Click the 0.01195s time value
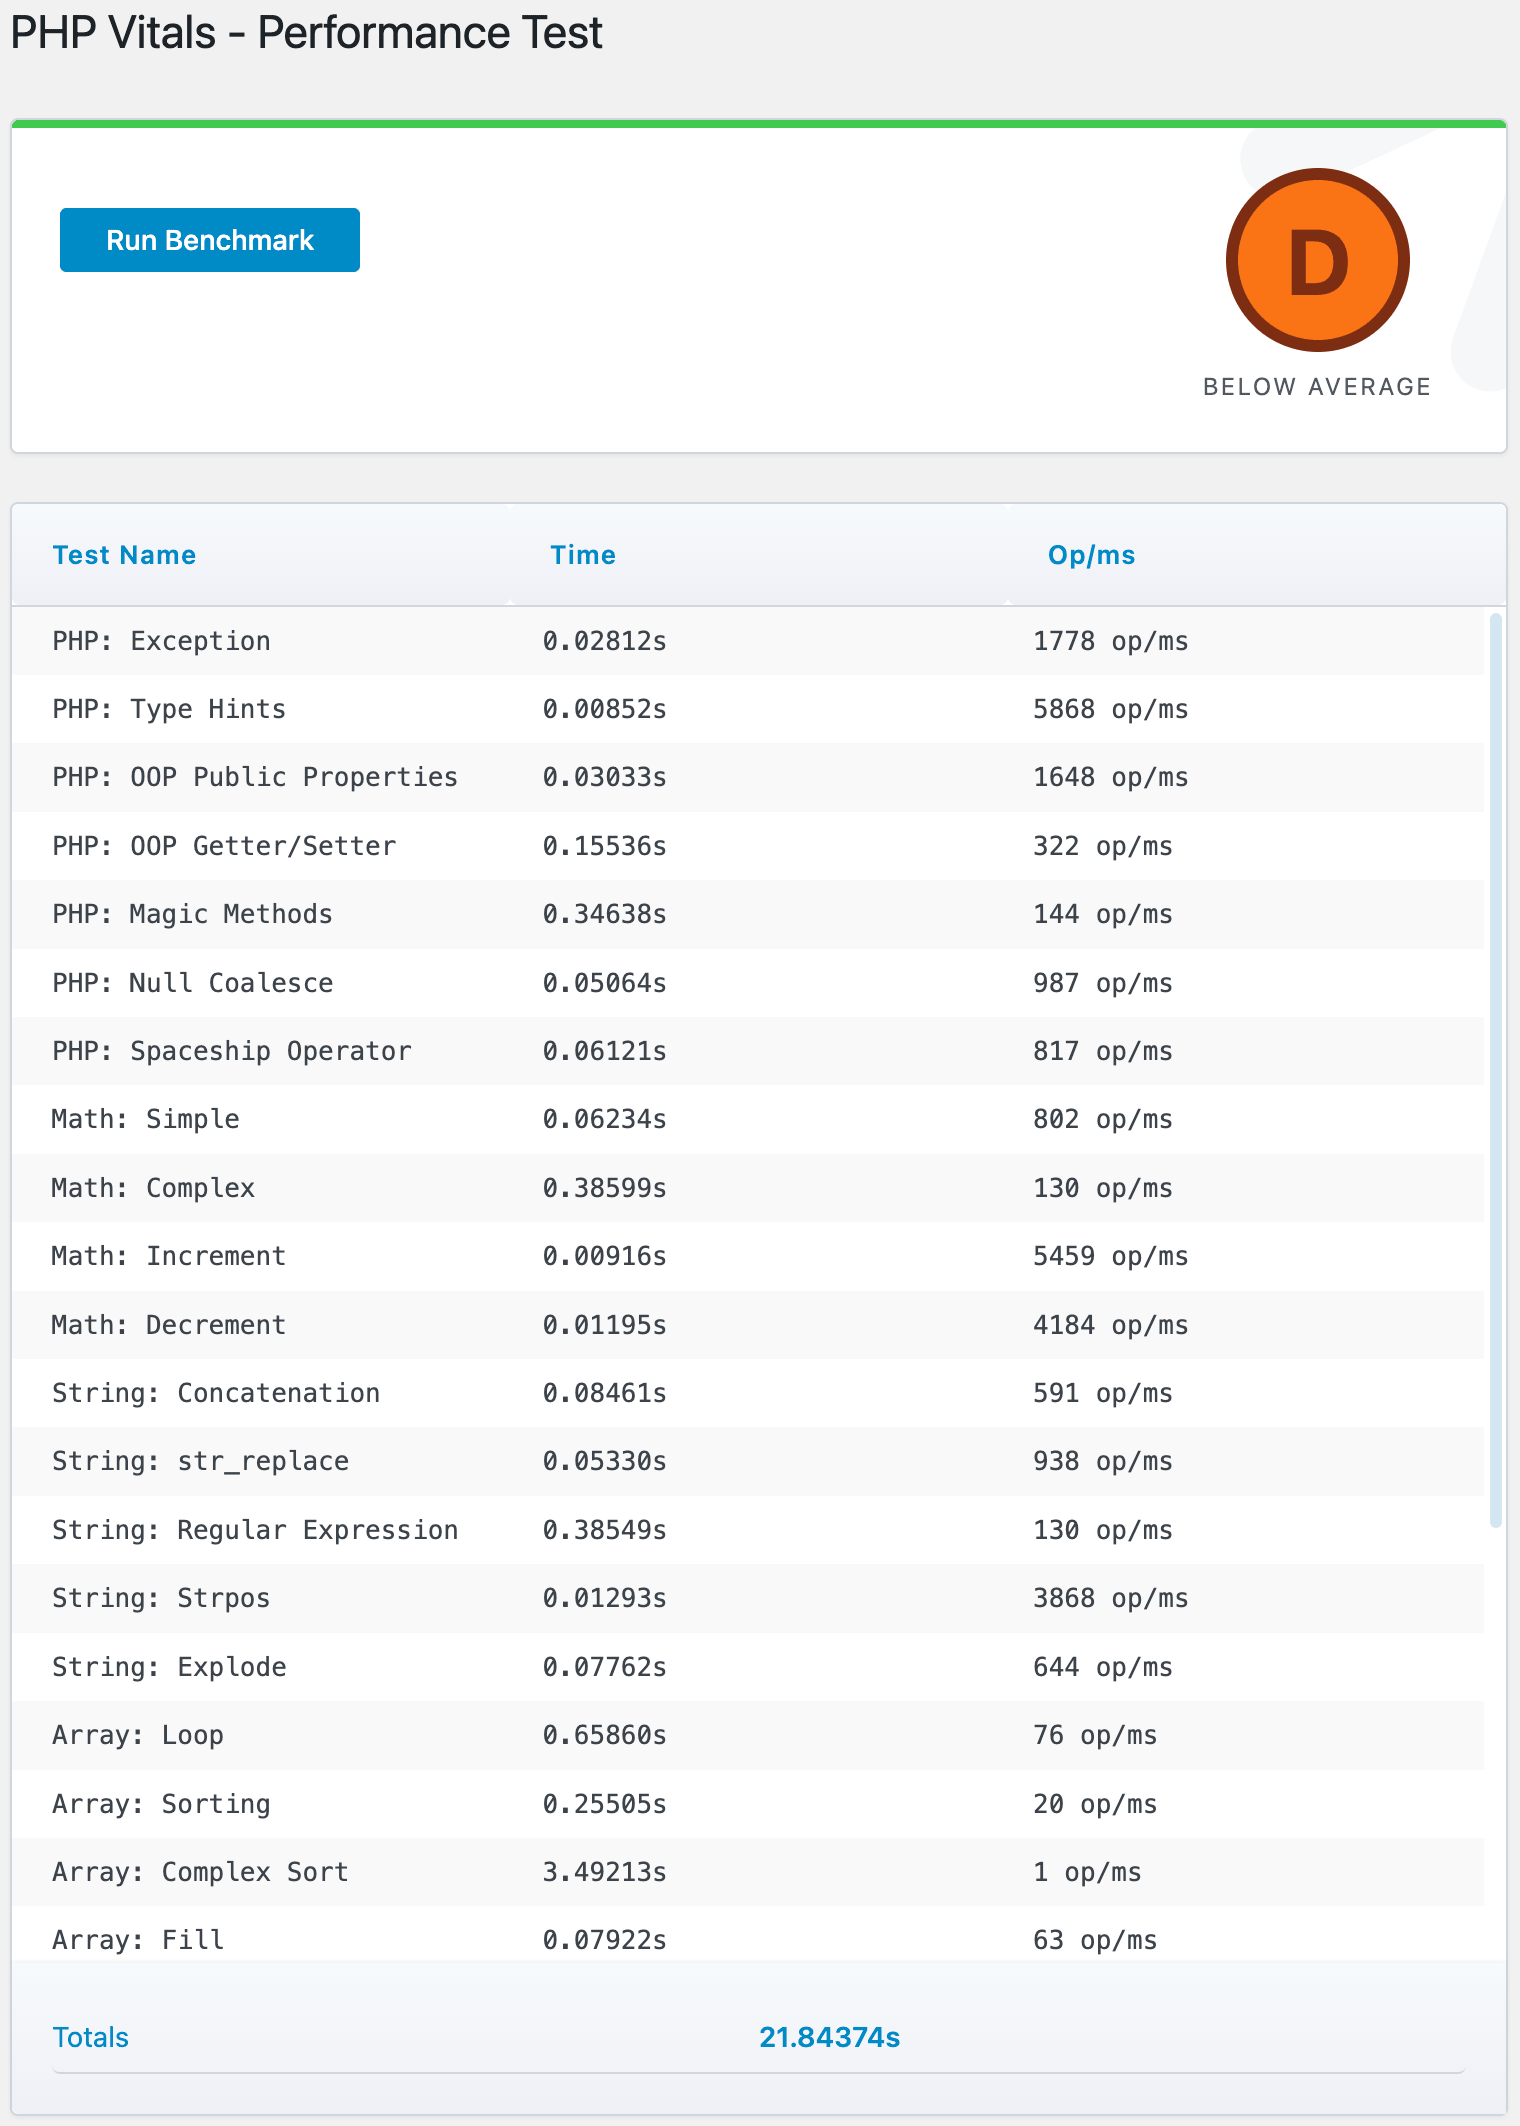 (604, 1325)
